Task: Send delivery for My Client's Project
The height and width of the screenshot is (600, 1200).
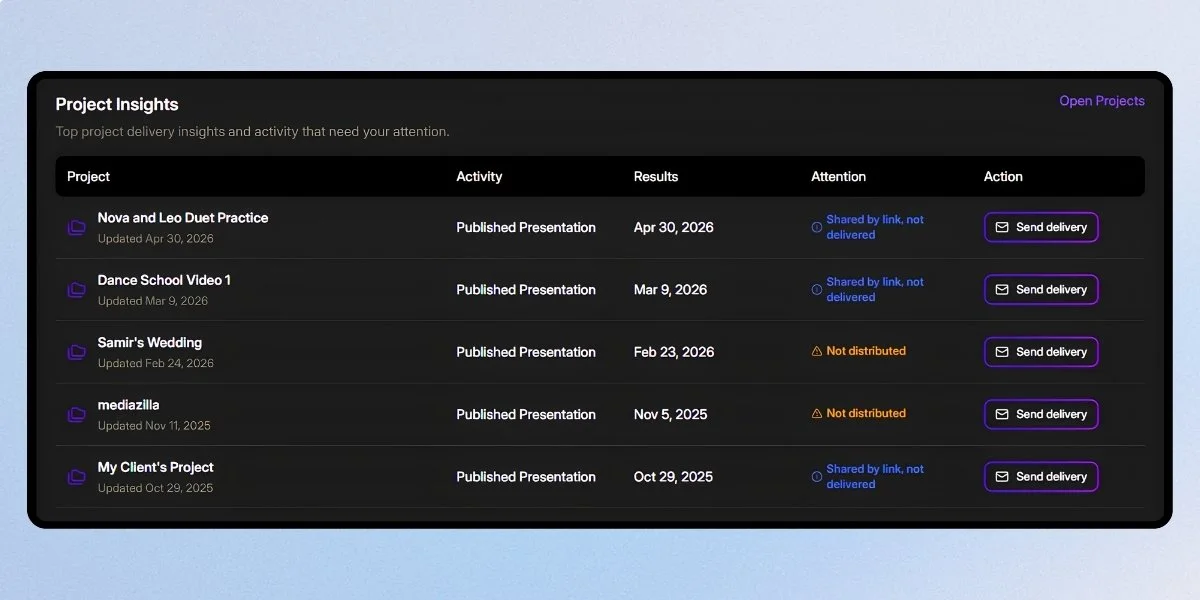Action: (1041, 476)
